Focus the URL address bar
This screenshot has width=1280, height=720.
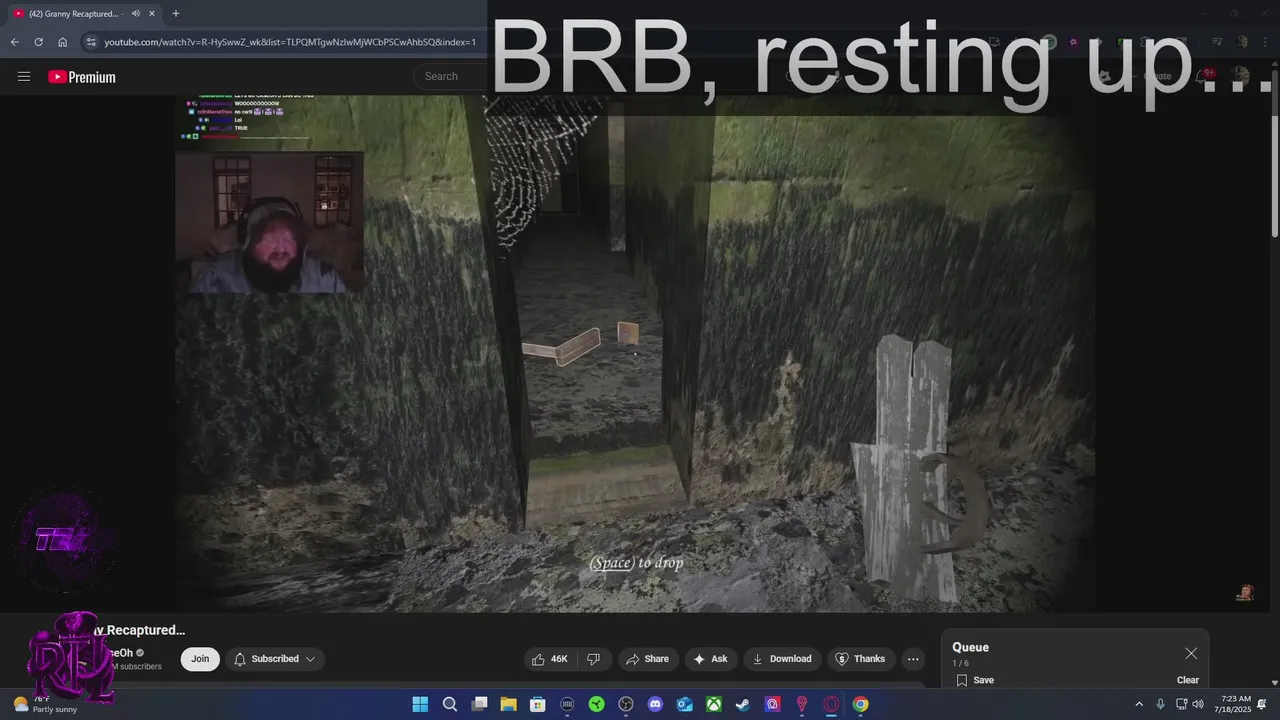(x=290, y=42)
